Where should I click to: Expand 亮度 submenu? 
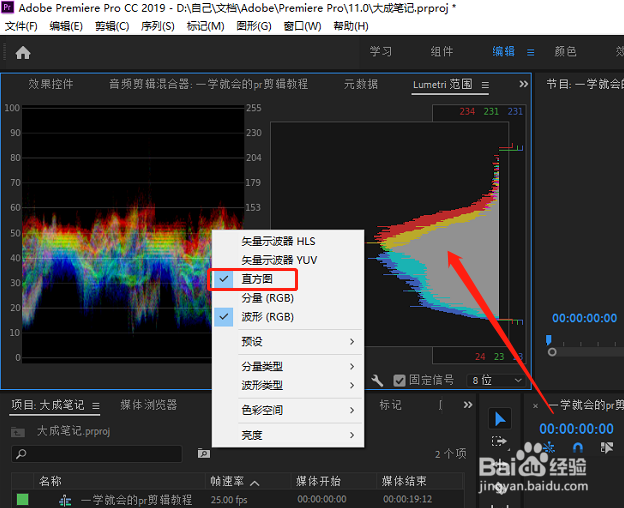[288, 435]
